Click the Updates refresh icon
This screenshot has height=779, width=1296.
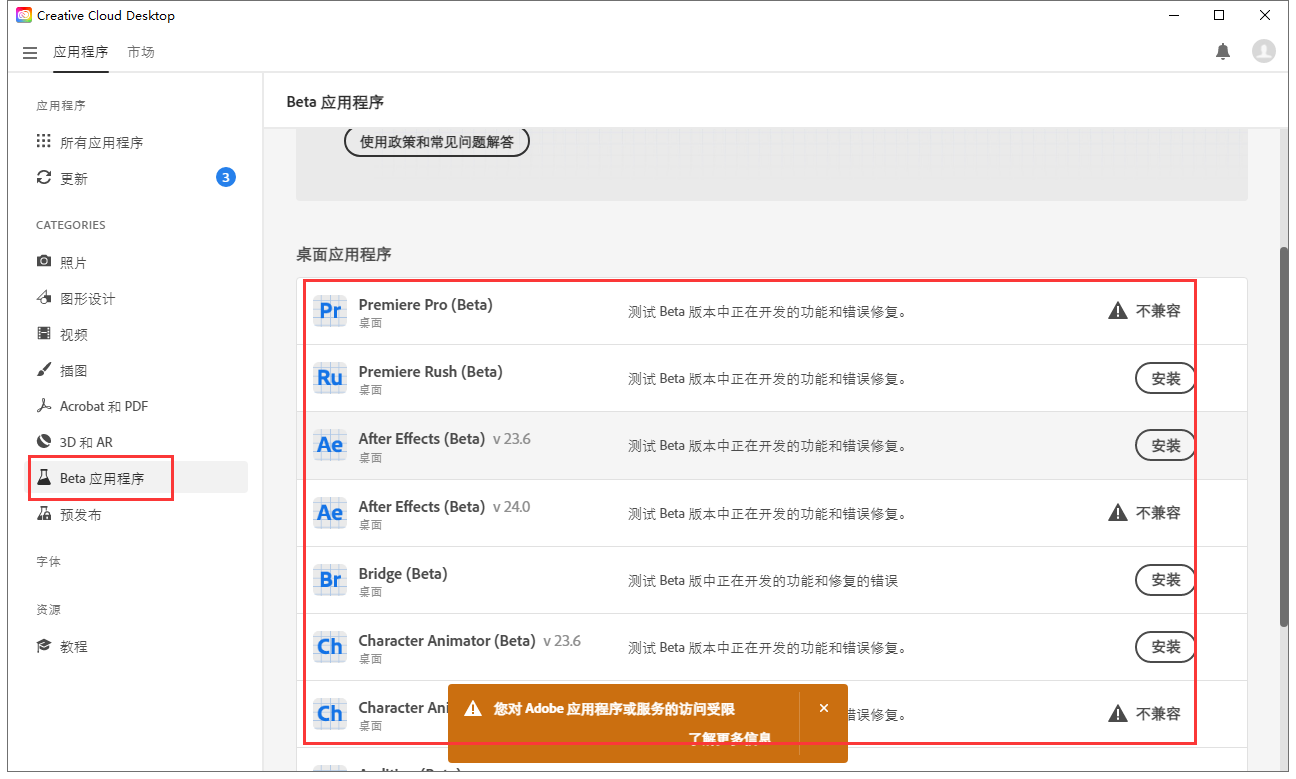[43, 177]
